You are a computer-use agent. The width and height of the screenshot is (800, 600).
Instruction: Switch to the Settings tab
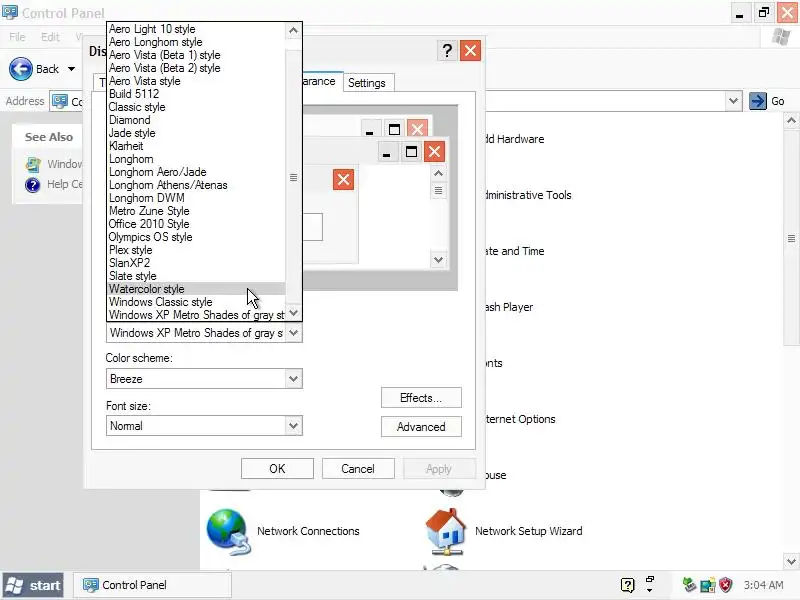[367, 83]
